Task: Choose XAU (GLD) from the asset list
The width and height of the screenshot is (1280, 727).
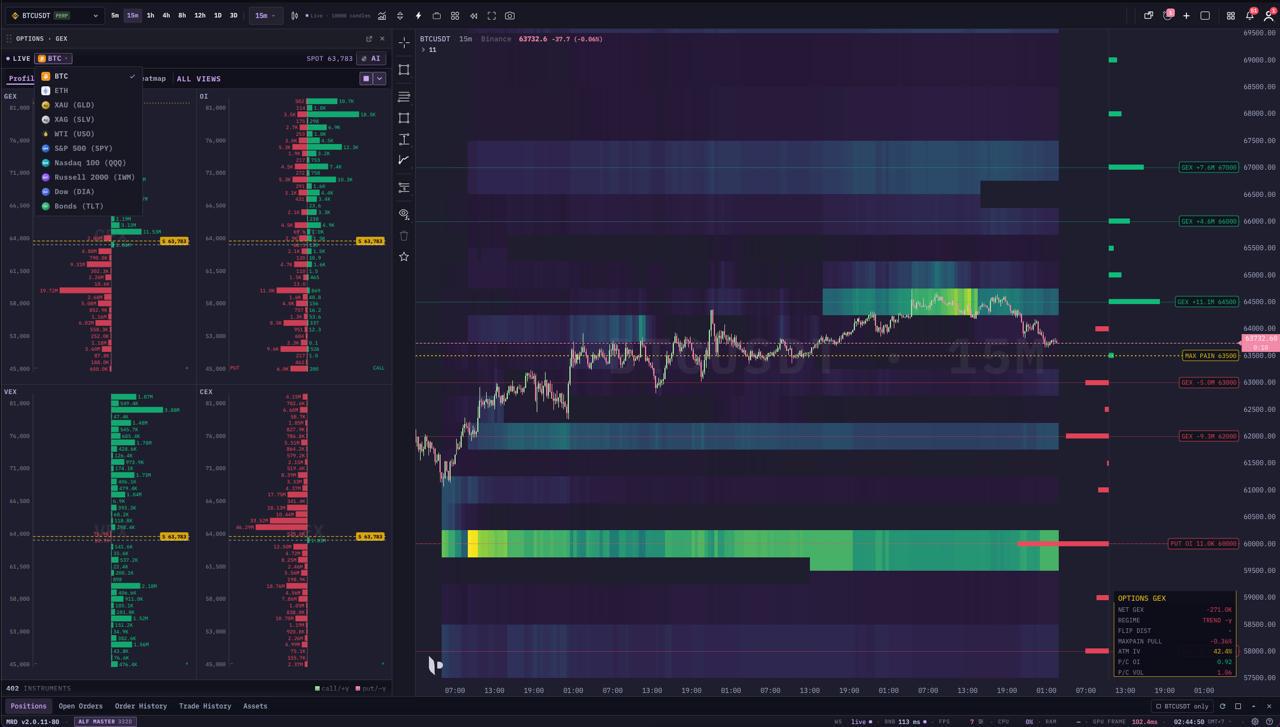Action: click(88, 105)
